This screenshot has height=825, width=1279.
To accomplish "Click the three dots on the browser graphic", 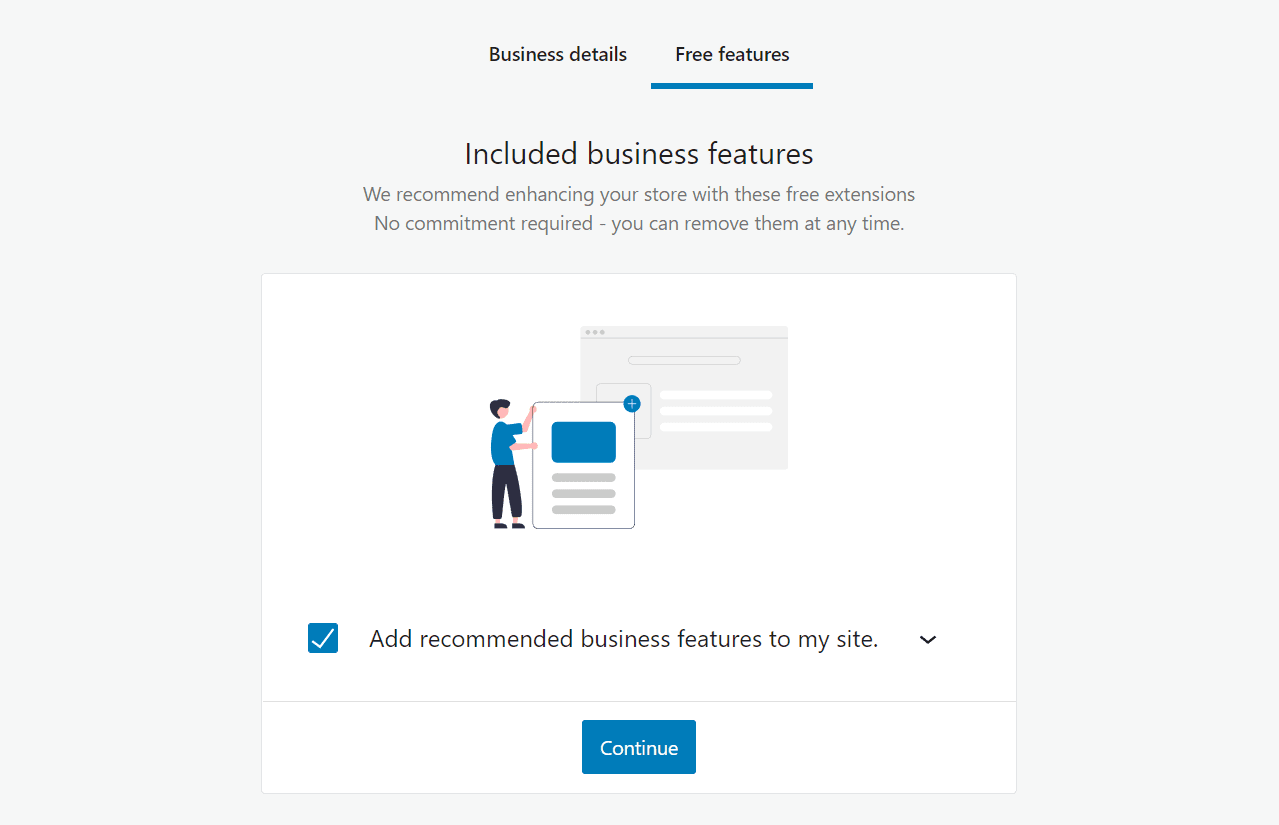I will [595, 331].
